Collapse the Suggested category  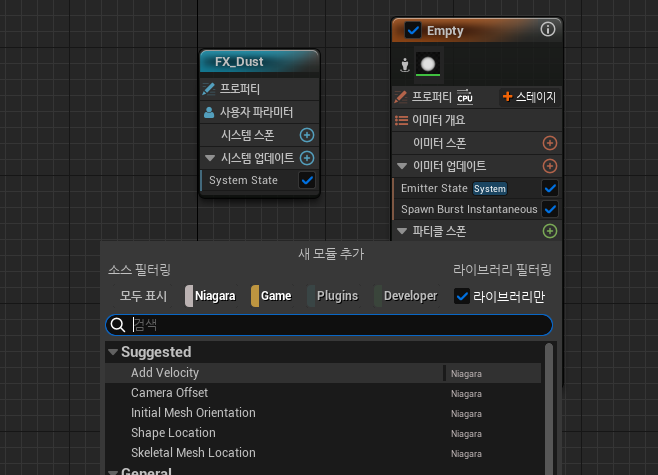point(112,352)
